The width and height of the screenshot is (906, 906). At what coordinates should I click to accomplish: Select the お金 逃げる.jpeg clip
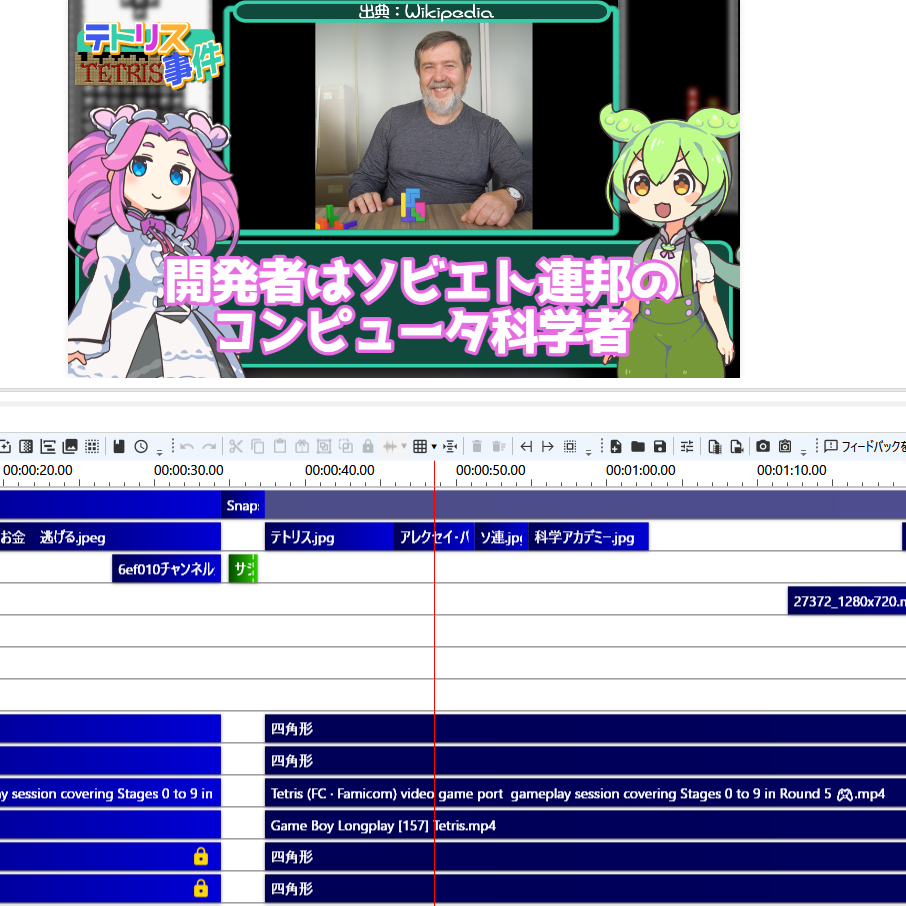(110, 537)
